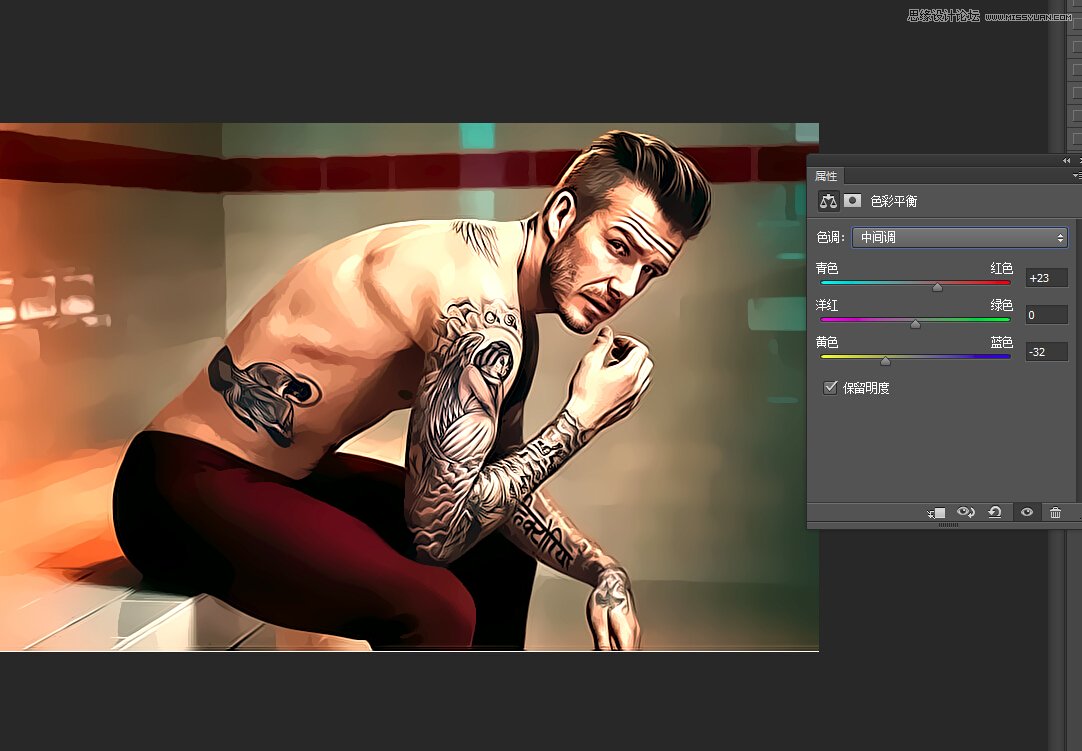The width and height of the screenshot is (1082, 751).
Task: Click the 黄色–蓝色 slider handle
Action: [885, 361]
